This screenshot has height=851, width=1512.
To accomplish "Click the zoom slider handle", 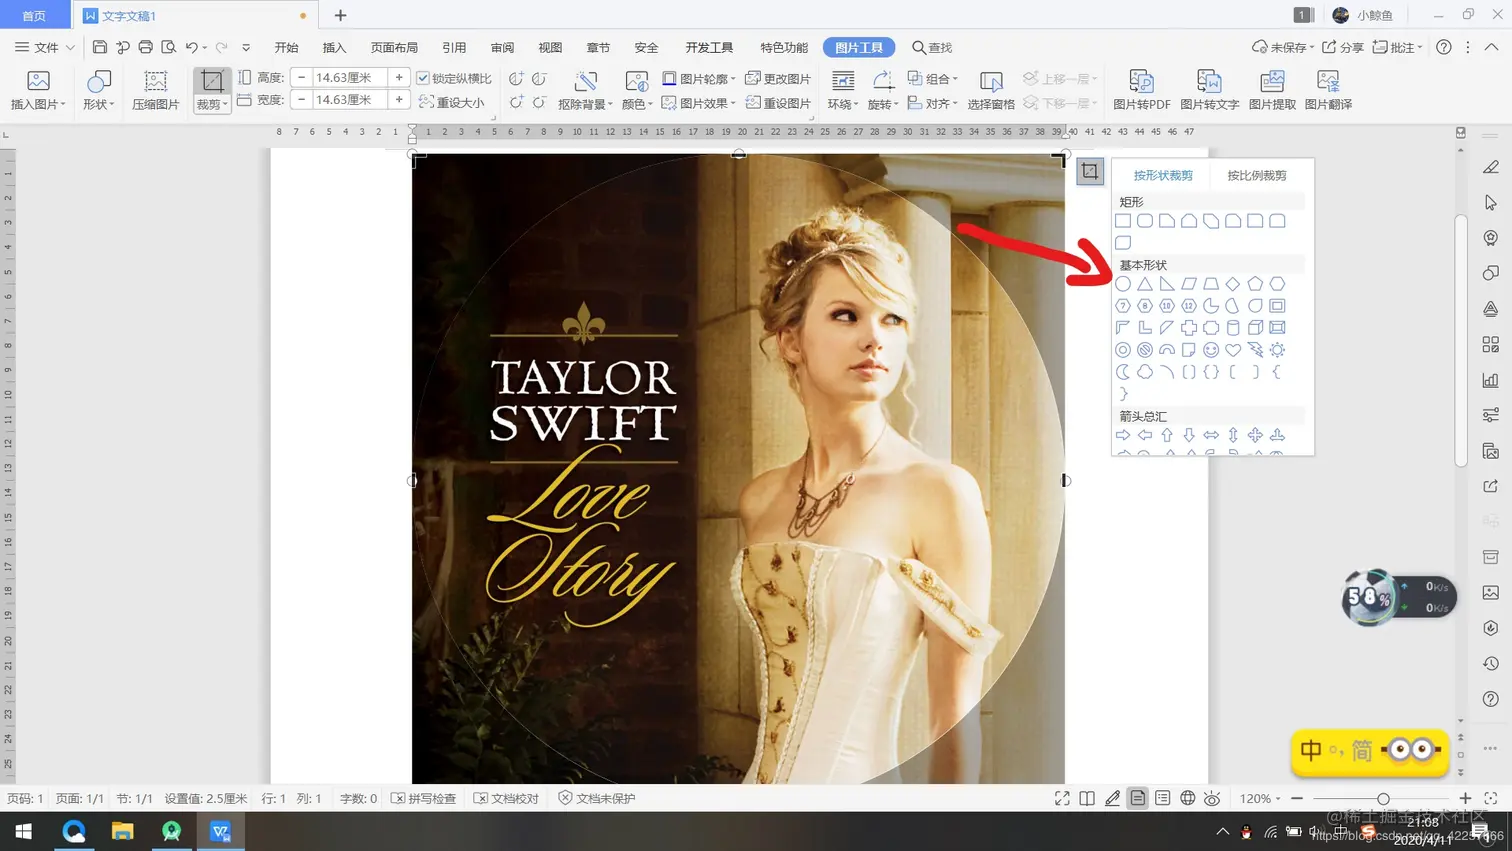I will pyautogui.click(x=1383, y=798).
